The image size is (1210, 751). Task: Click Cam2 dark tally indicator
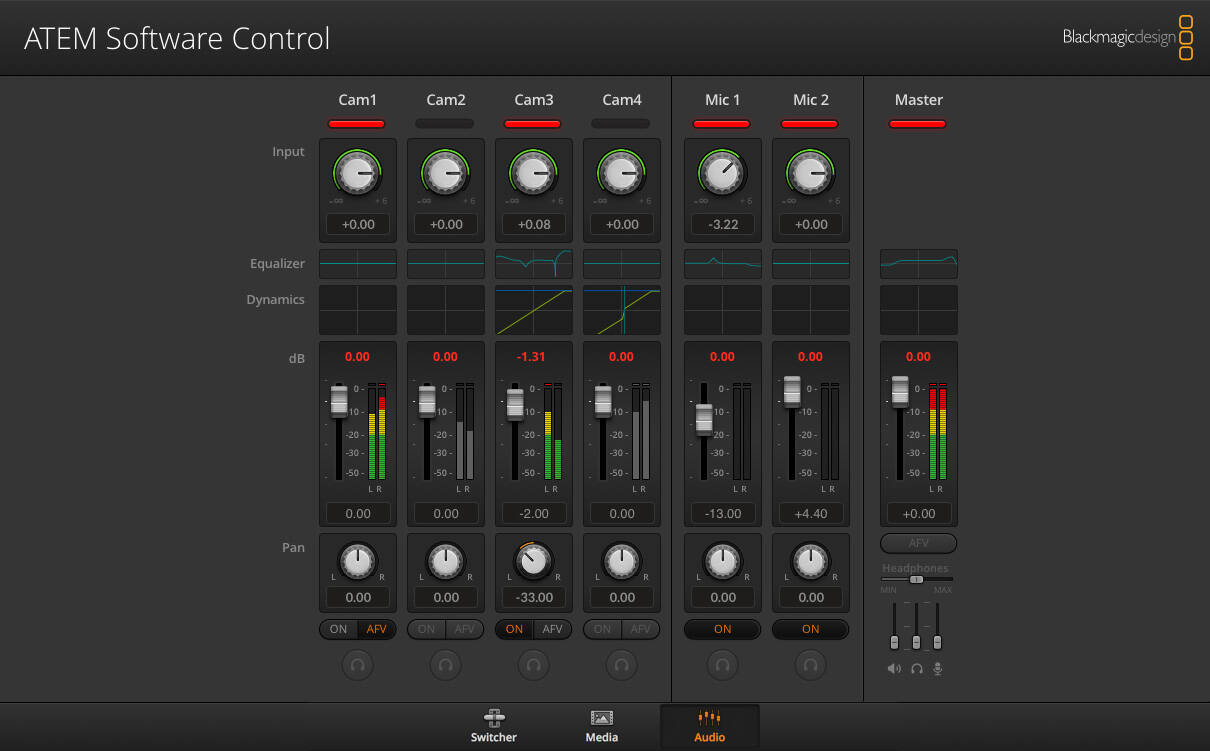point(445,124)
